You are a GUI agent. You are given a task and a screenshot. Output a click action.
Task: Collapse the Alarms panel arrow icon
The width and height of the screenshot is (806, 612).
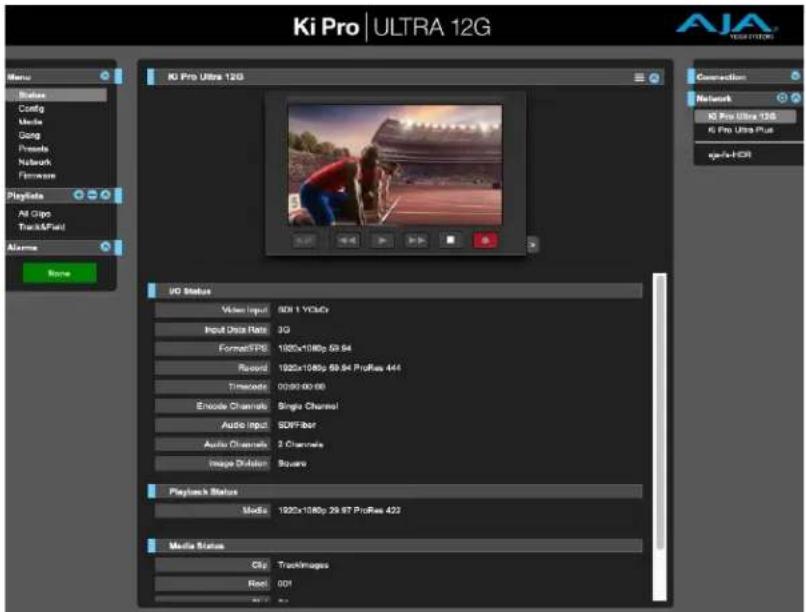point(105,247)
